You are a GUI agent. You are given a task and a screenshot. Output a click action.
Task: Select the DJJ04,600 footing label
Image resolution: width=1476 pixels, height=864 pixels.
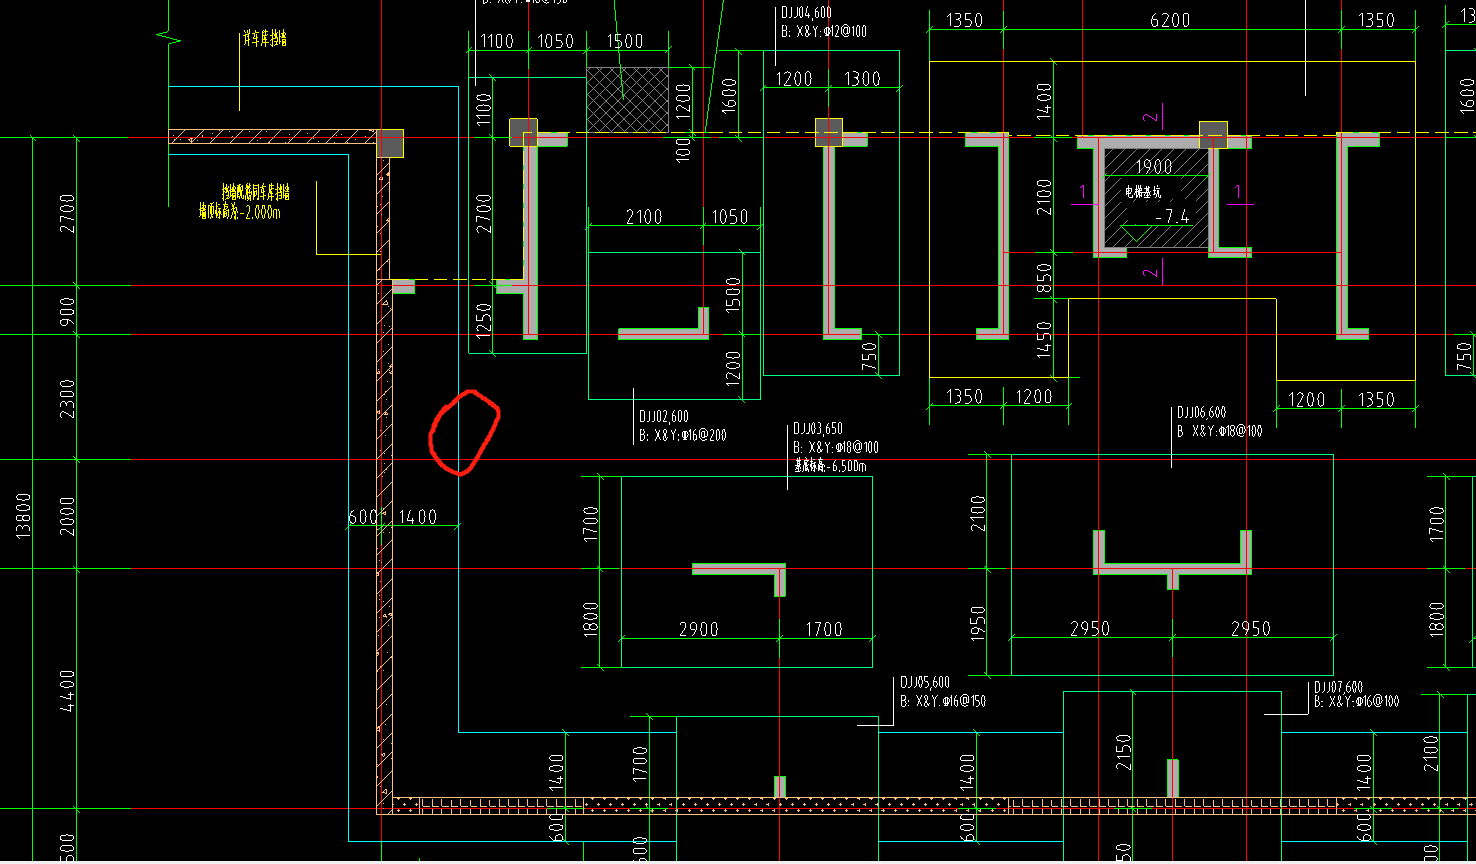(806, 14)
